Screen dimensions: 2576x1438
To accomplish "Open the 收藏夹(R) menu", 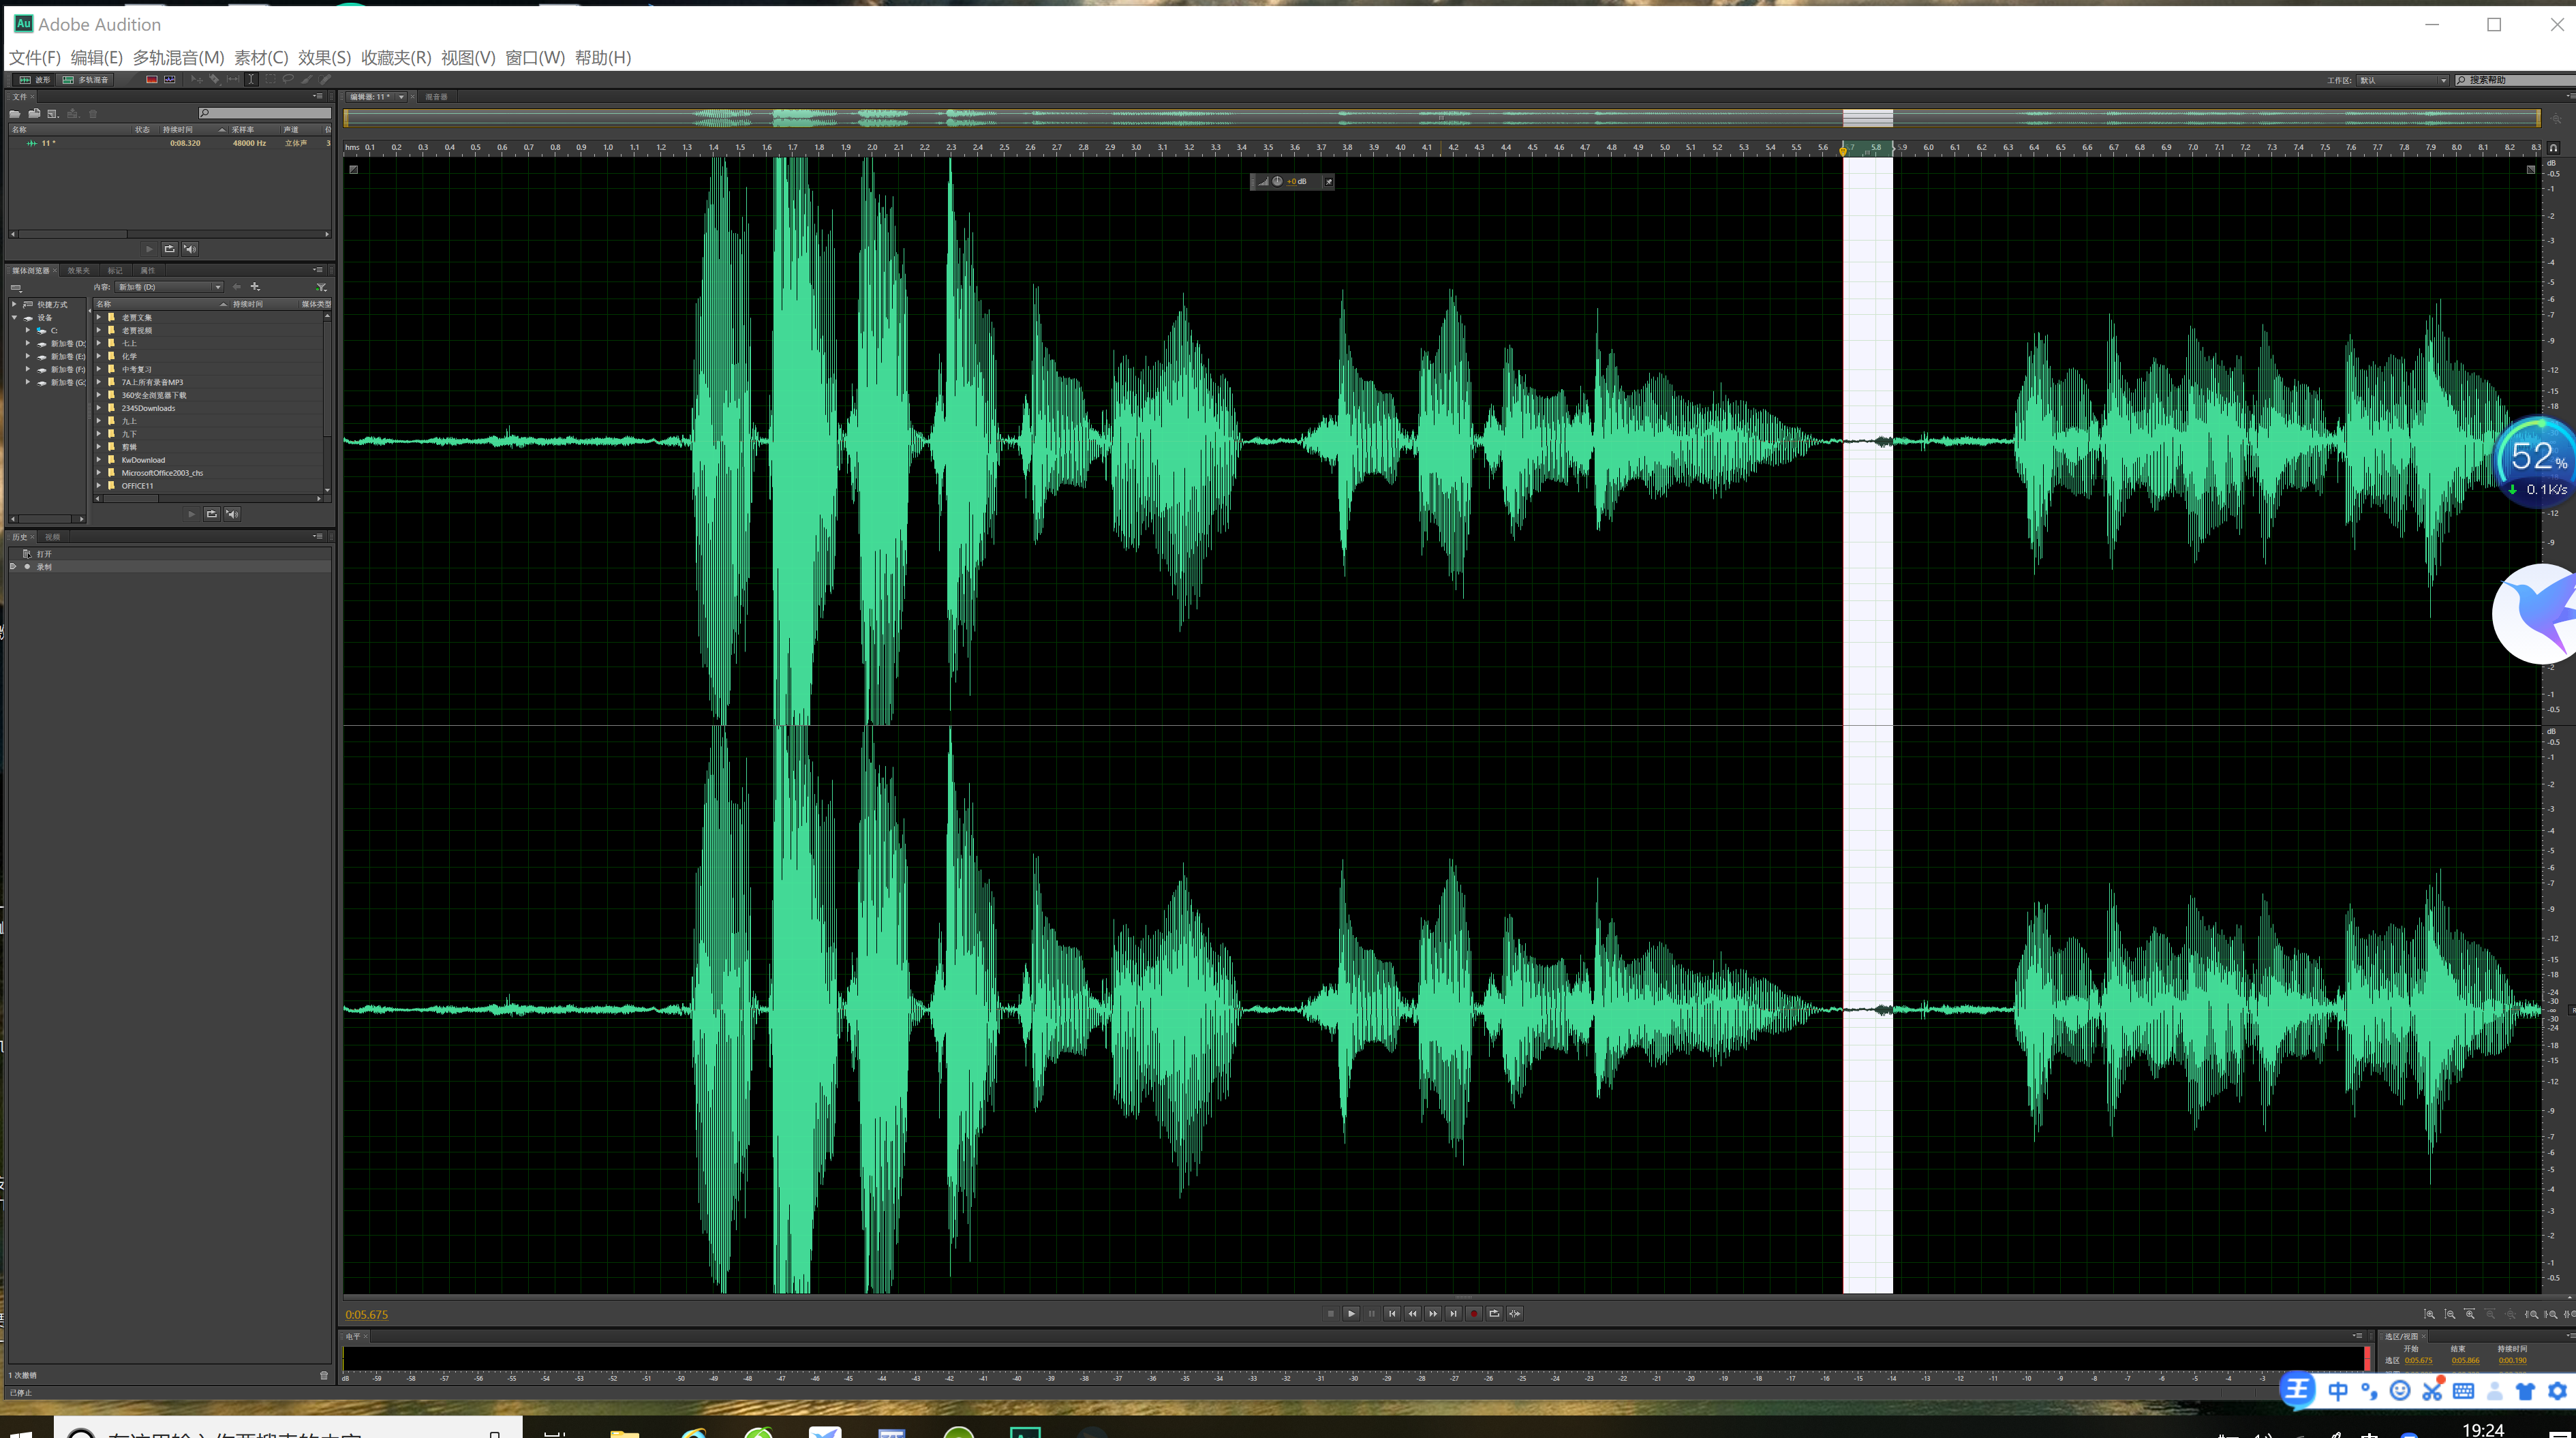I will (396, 57).
